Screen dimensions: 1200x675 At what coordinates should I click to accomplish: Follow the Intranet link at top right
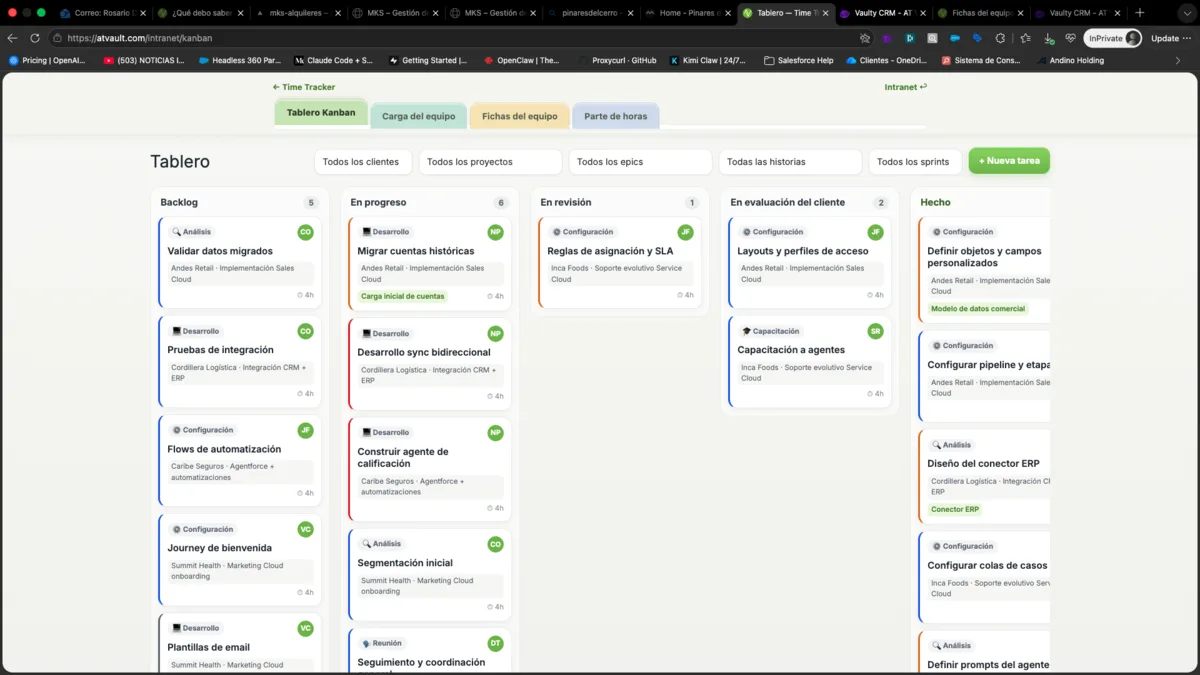click(906, 87)
